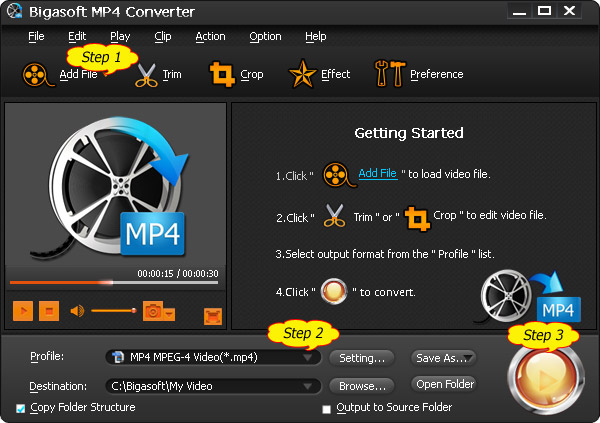Take a snapshot with the camera icon
Image resolution: width=600 pixels, height=423 pixels.
[153, 310]
